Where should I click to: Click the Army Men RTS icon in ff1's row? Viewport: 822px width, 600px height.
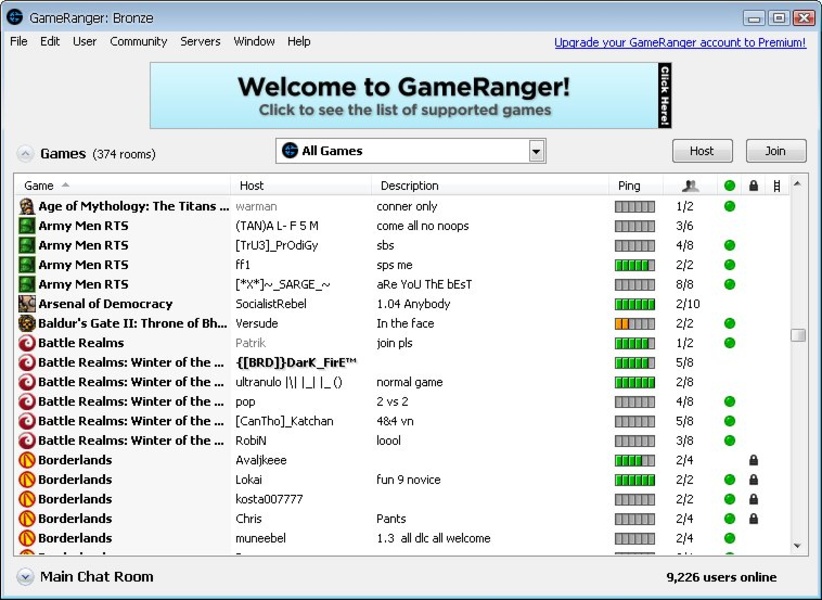(27, 265)
